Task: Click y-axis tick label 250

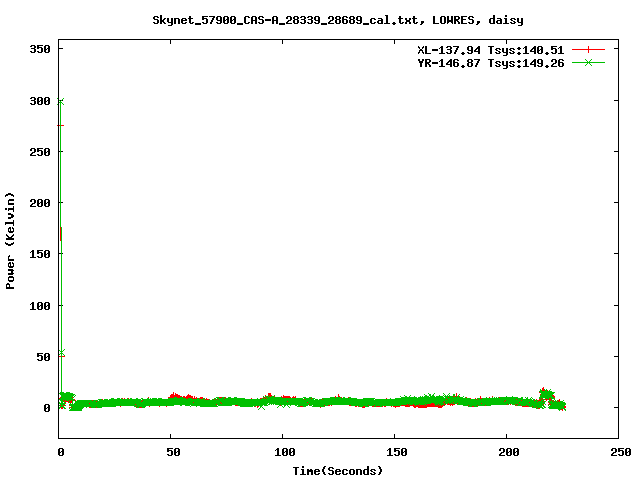Action: click(x=40, y=152)
